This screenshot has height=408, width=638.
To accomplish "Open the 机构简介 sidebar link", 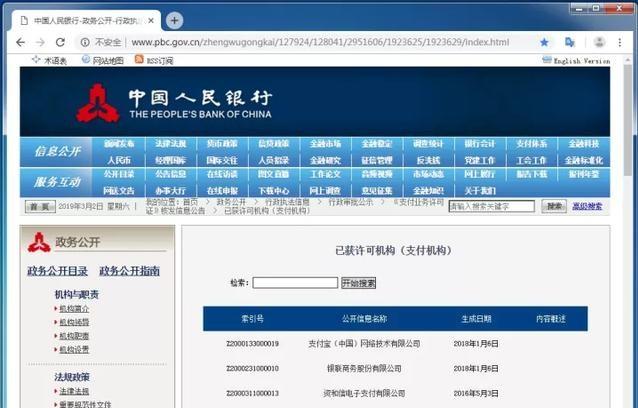I will [x=74, y=309].
